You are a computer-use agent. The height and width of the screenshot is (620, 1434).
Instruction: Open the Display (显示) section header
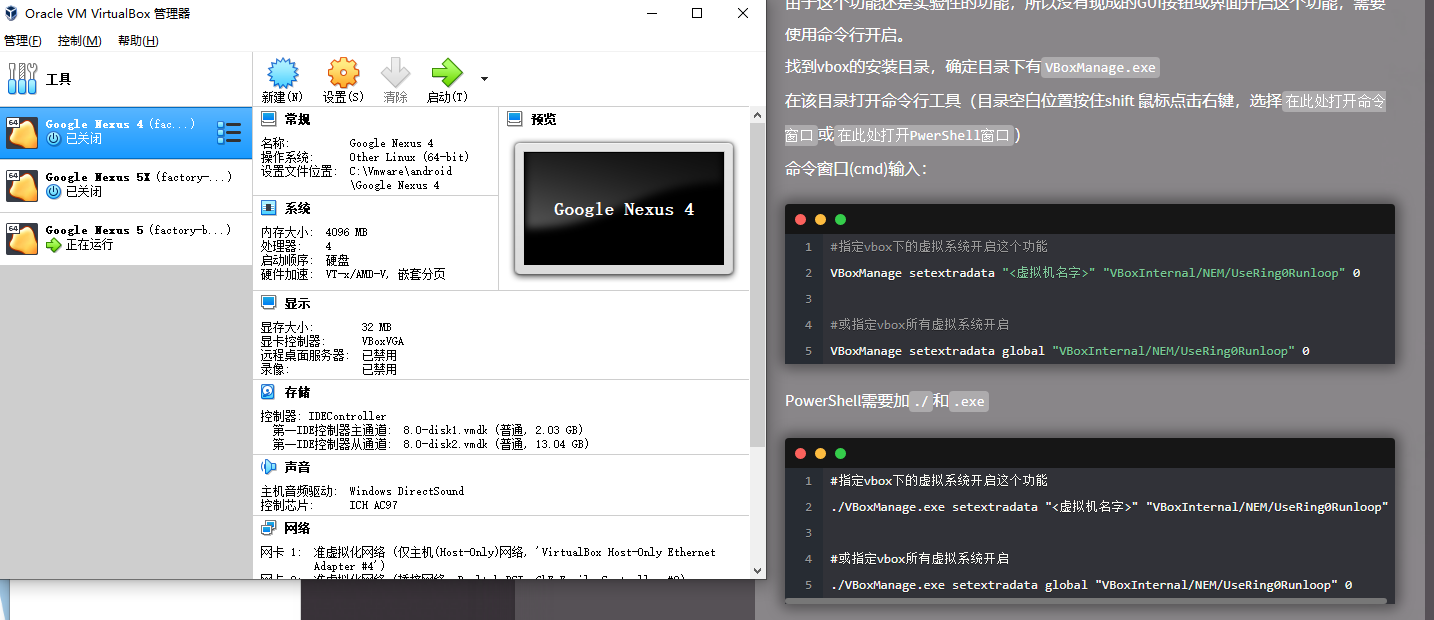[x=297, y=303]
